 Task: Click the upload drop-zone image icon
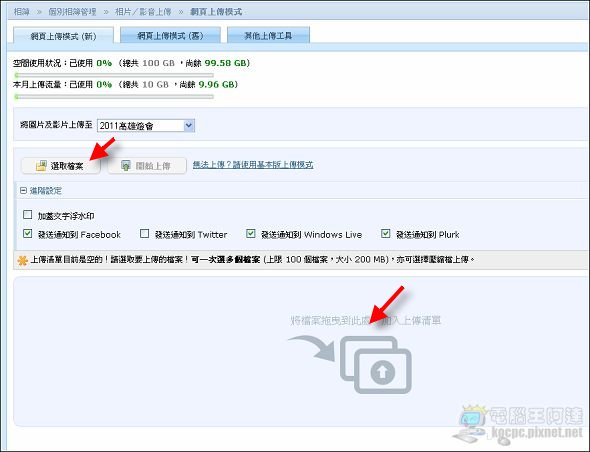click(x=376, y=365)
